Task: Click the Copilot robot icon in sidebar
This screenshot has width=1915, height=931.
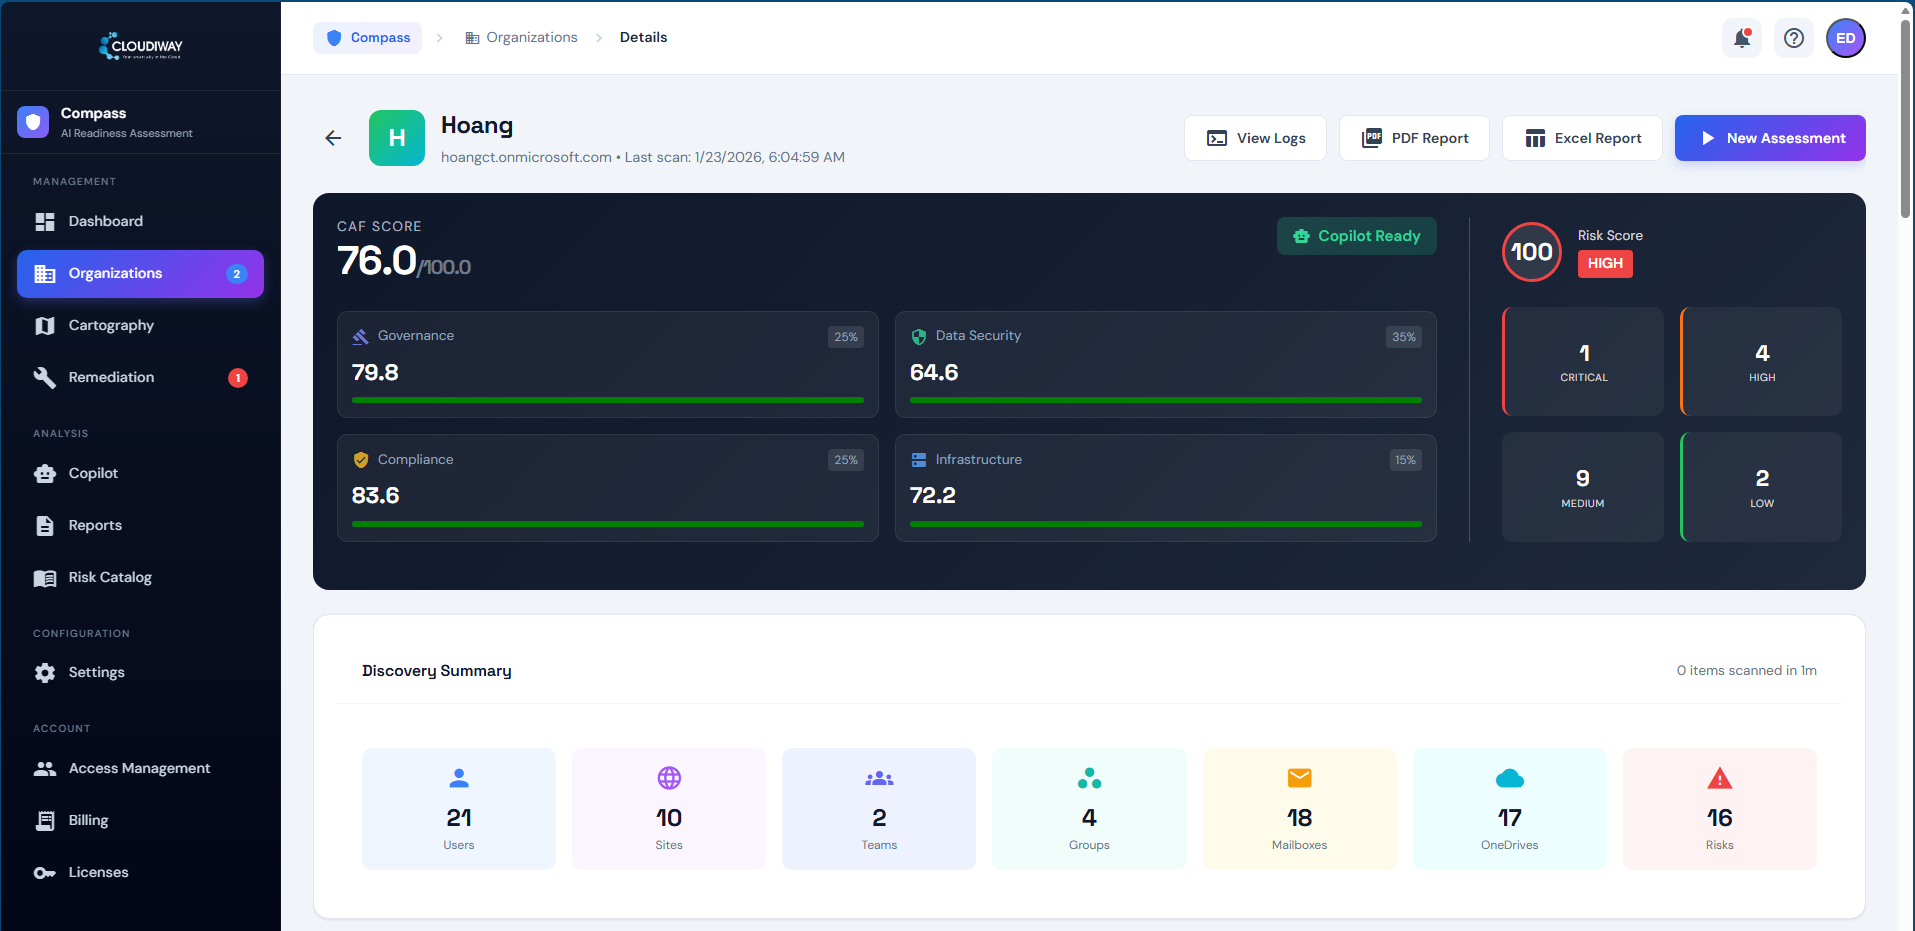Action: tap(45, 474)
